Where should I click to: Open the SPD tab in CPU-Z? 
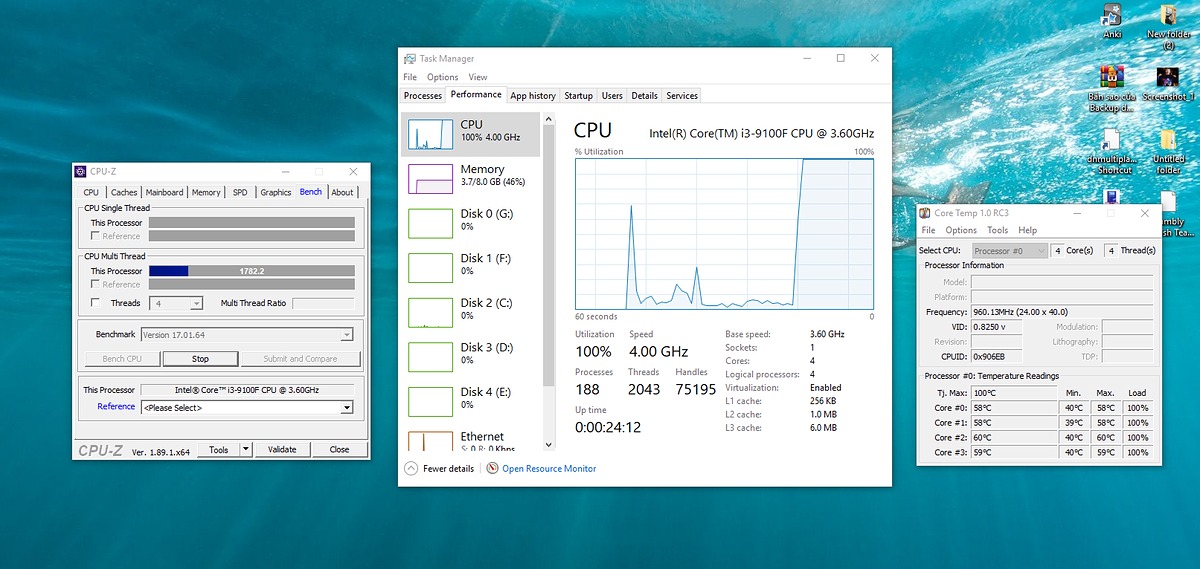(240, 192)
